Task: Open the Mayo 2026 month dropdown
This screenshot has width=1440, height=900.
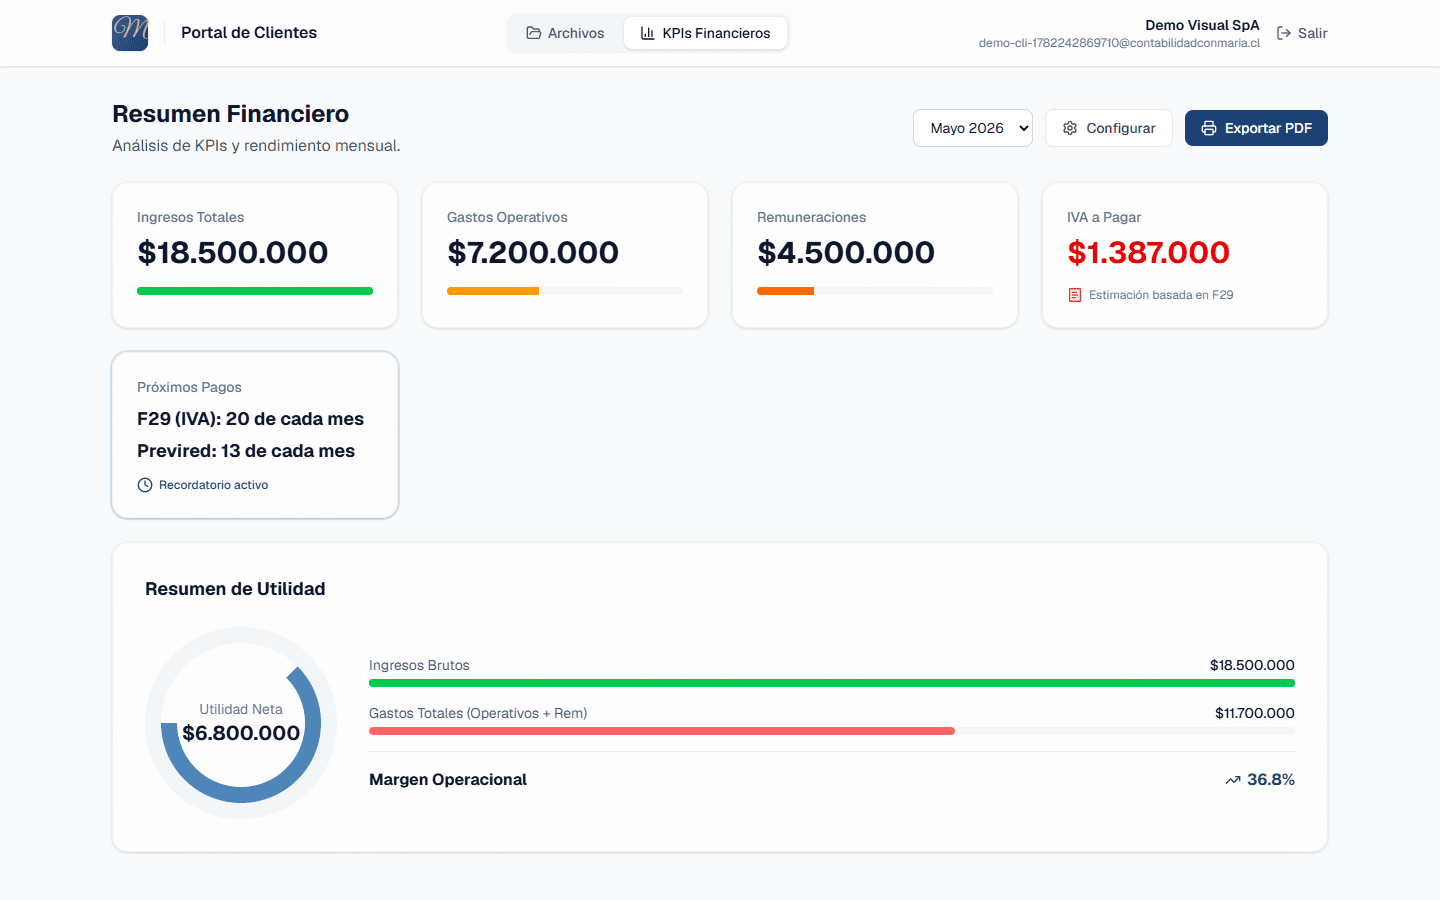Action: tap(973, 128)
